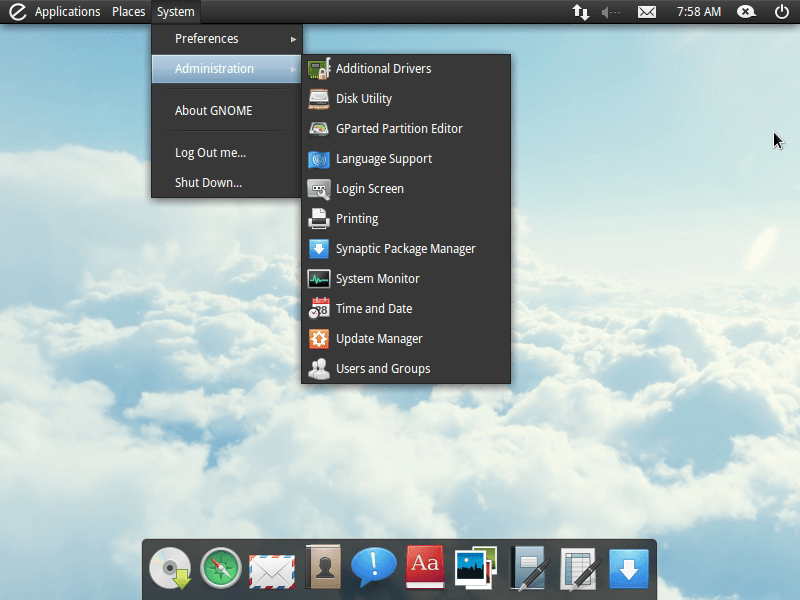
Task: Open the notebook with pen app in dock
Action: point(529,568)
